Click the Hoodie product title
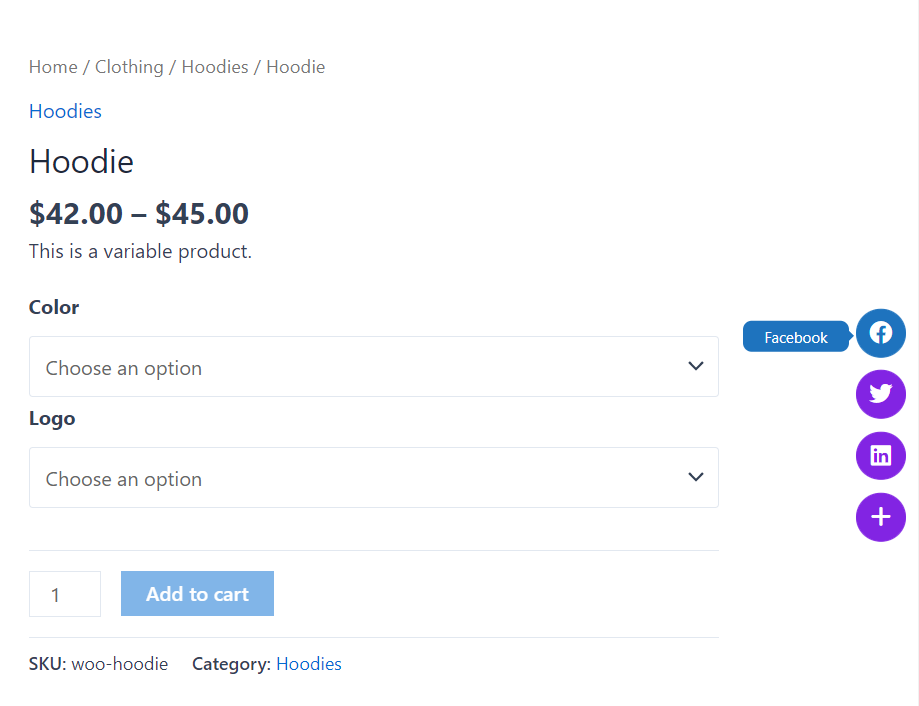Image resolution: width=919 pixels, height=706 pixels. 81,162
